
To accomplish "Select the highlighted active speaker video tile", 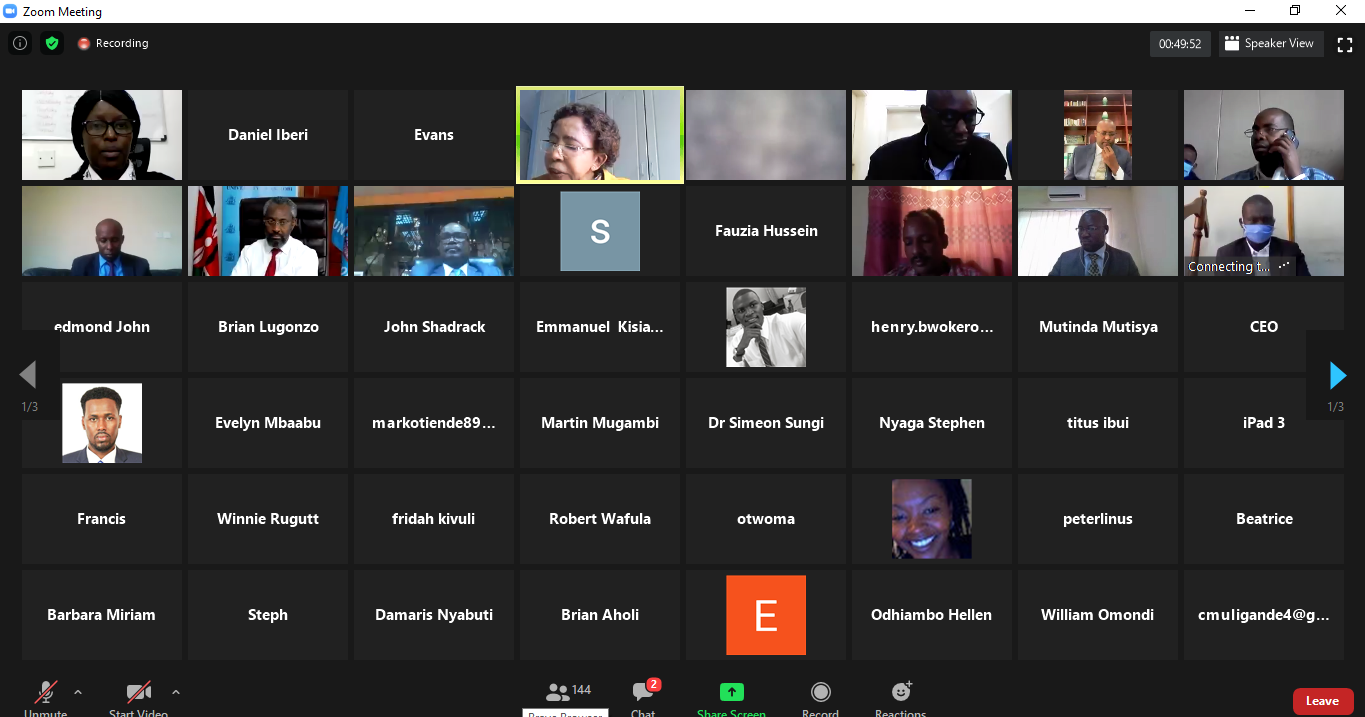I will tap(600, 135).
